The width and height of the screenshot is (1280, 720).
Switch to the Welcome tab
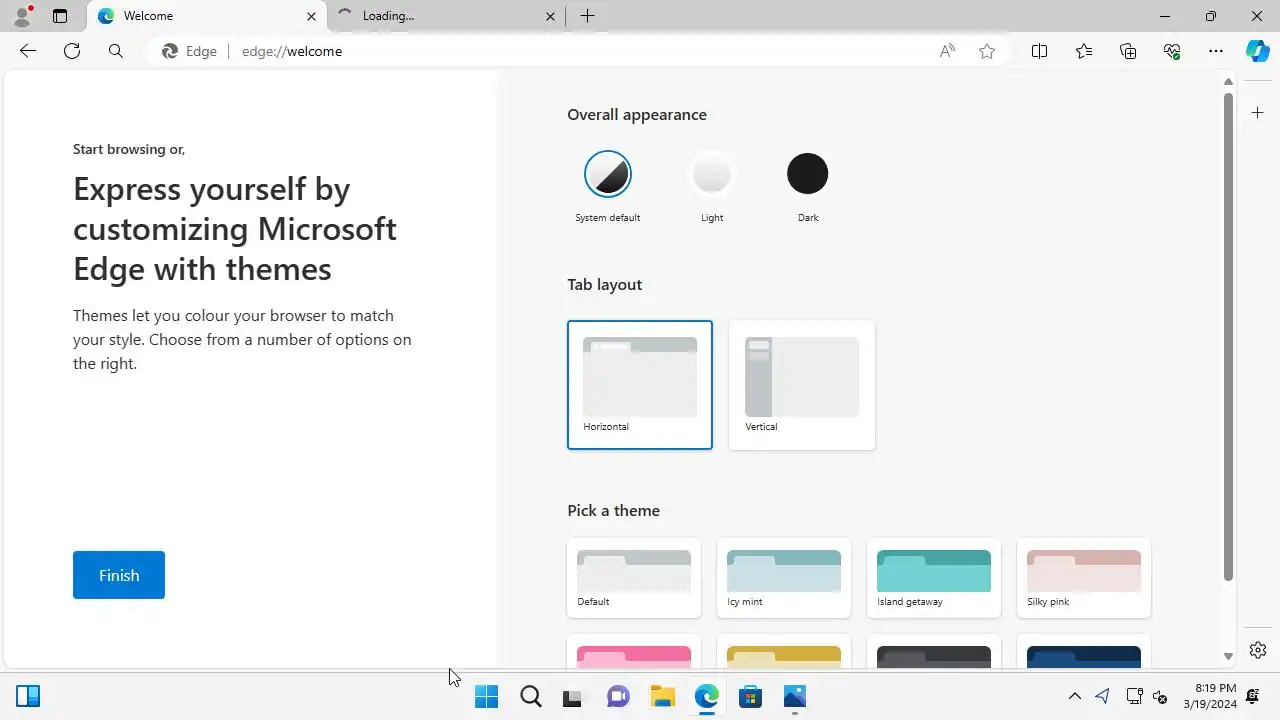[207, 16]
